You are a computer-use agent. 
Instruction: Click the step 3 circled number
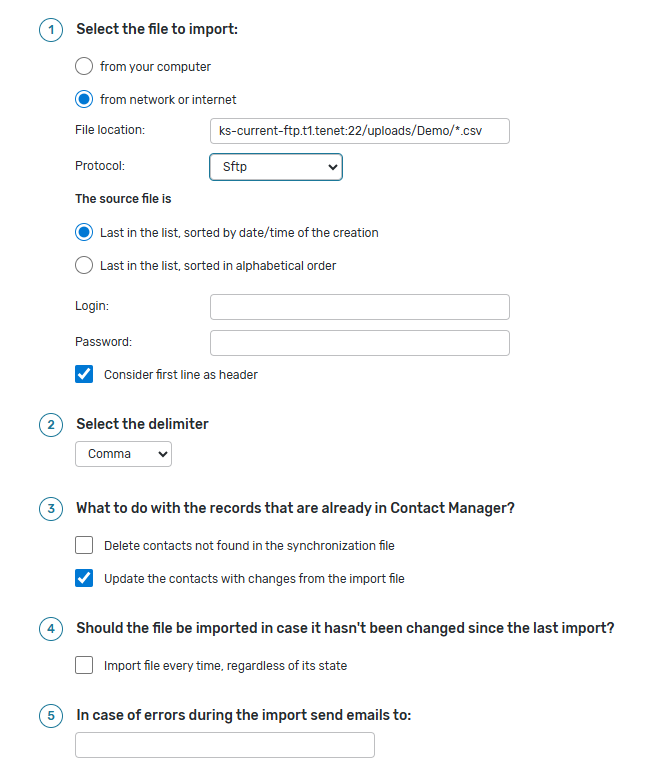pyautogui.click(x=50, y=509)
